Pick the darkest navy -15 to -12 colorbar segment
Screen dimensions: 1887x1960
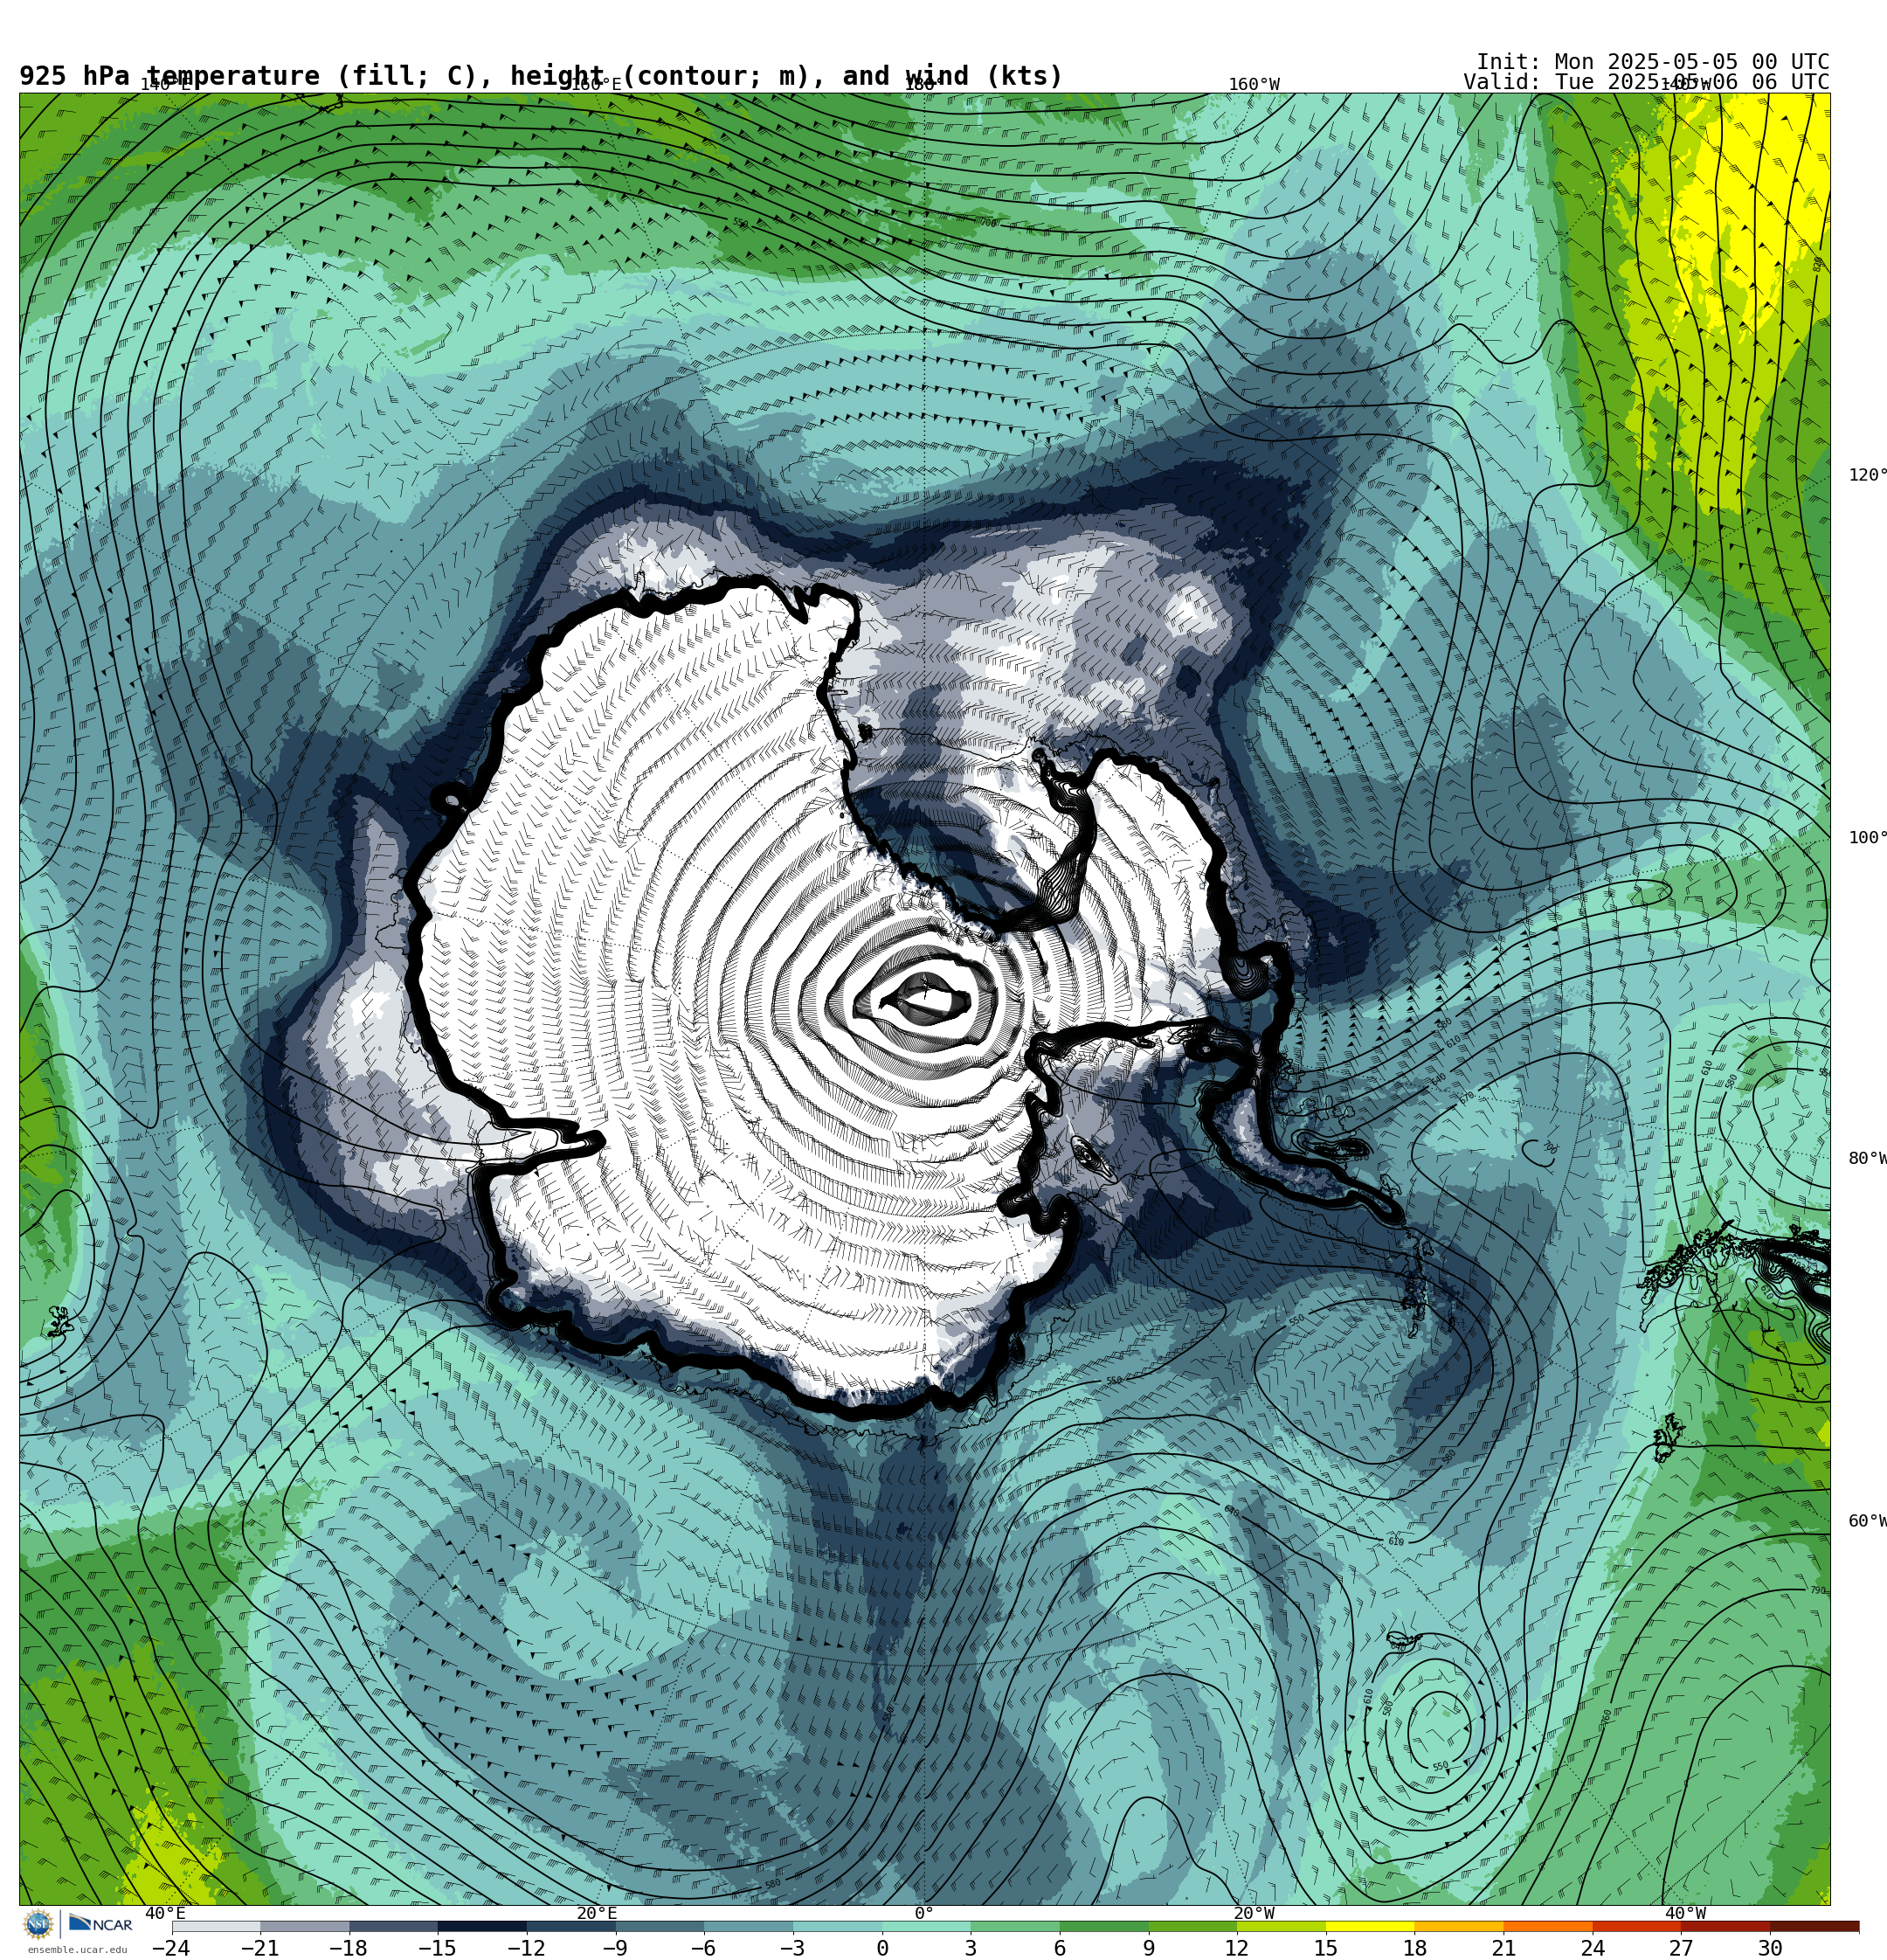[482, 1926]
